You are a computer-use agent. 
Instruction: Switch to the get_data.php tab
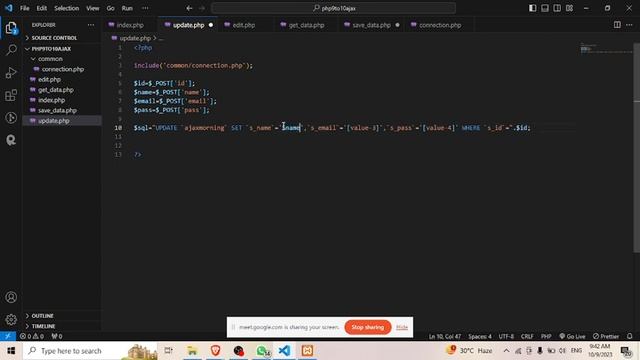click(x=306, y=25)
